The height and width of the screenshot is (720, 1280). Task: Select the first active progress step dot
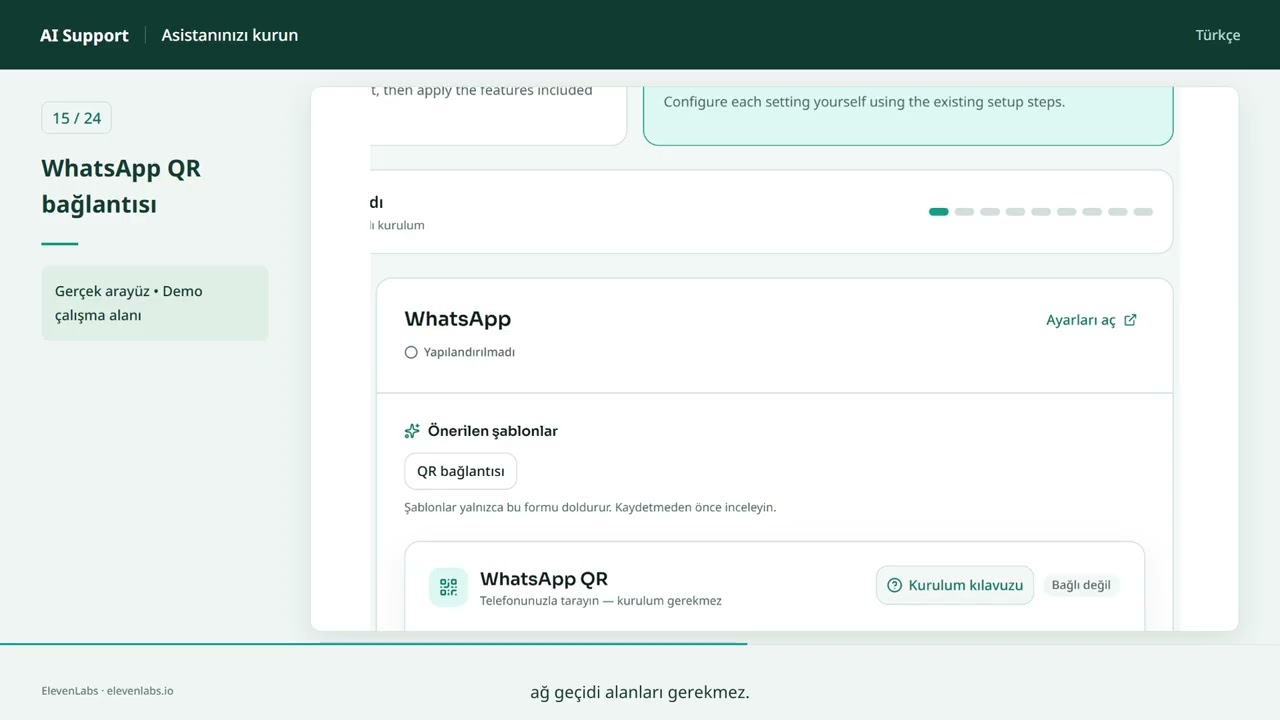[x=938, y=212]
